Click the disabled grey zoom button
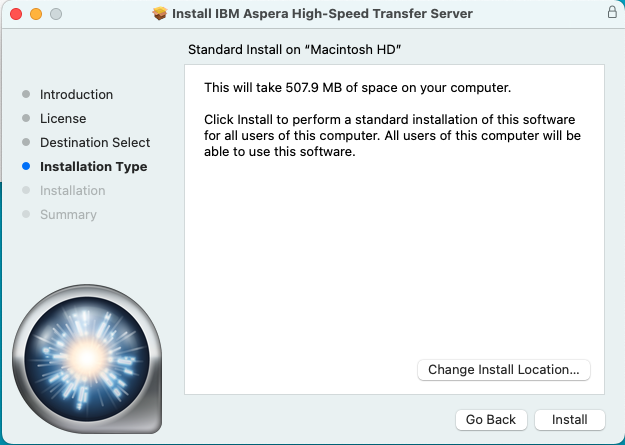This screenshot has width=625, height=445. tap(56, 14)
